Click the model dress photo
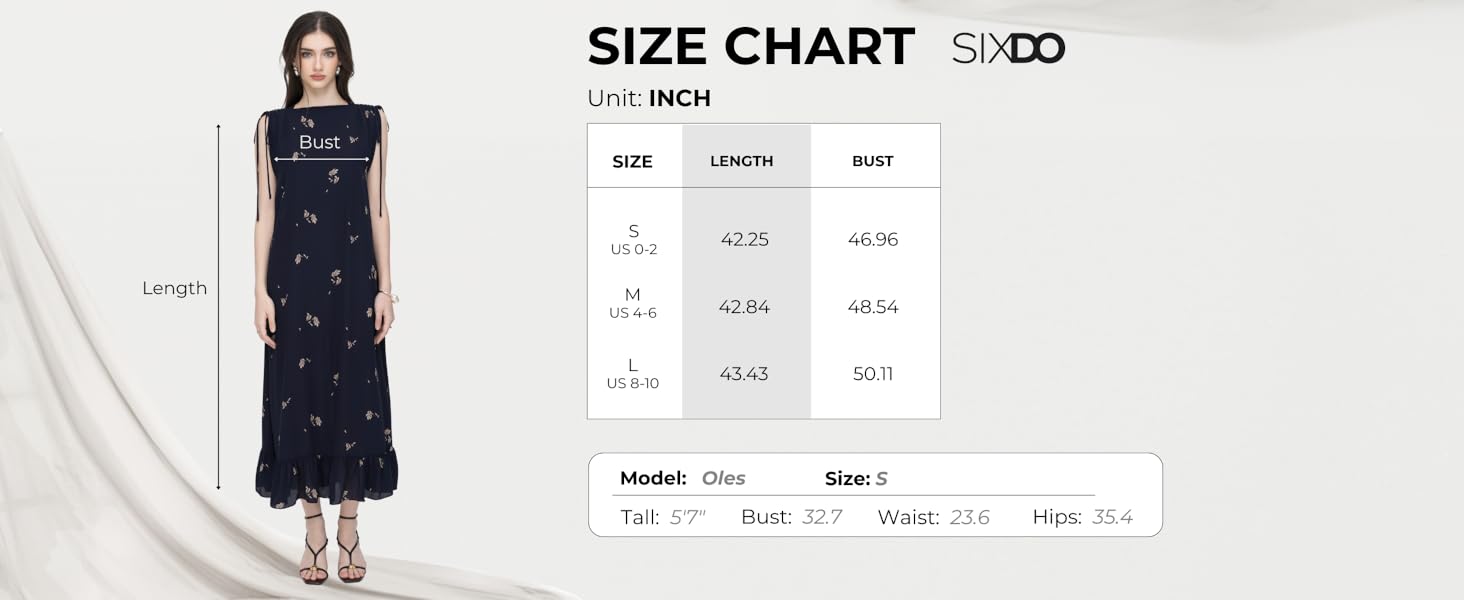 click(x=325, y=298)
